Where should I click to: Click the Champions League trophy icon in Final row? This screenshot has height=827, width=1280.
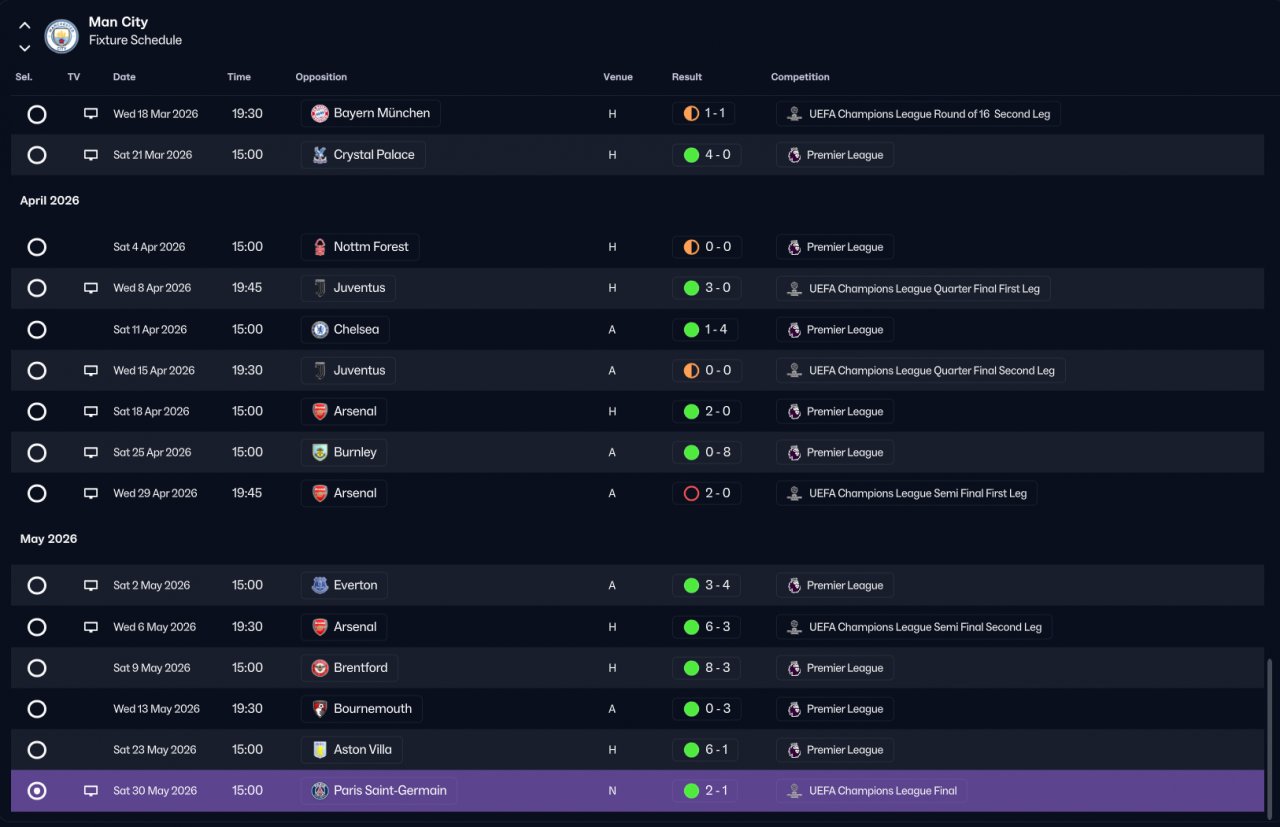794,791
